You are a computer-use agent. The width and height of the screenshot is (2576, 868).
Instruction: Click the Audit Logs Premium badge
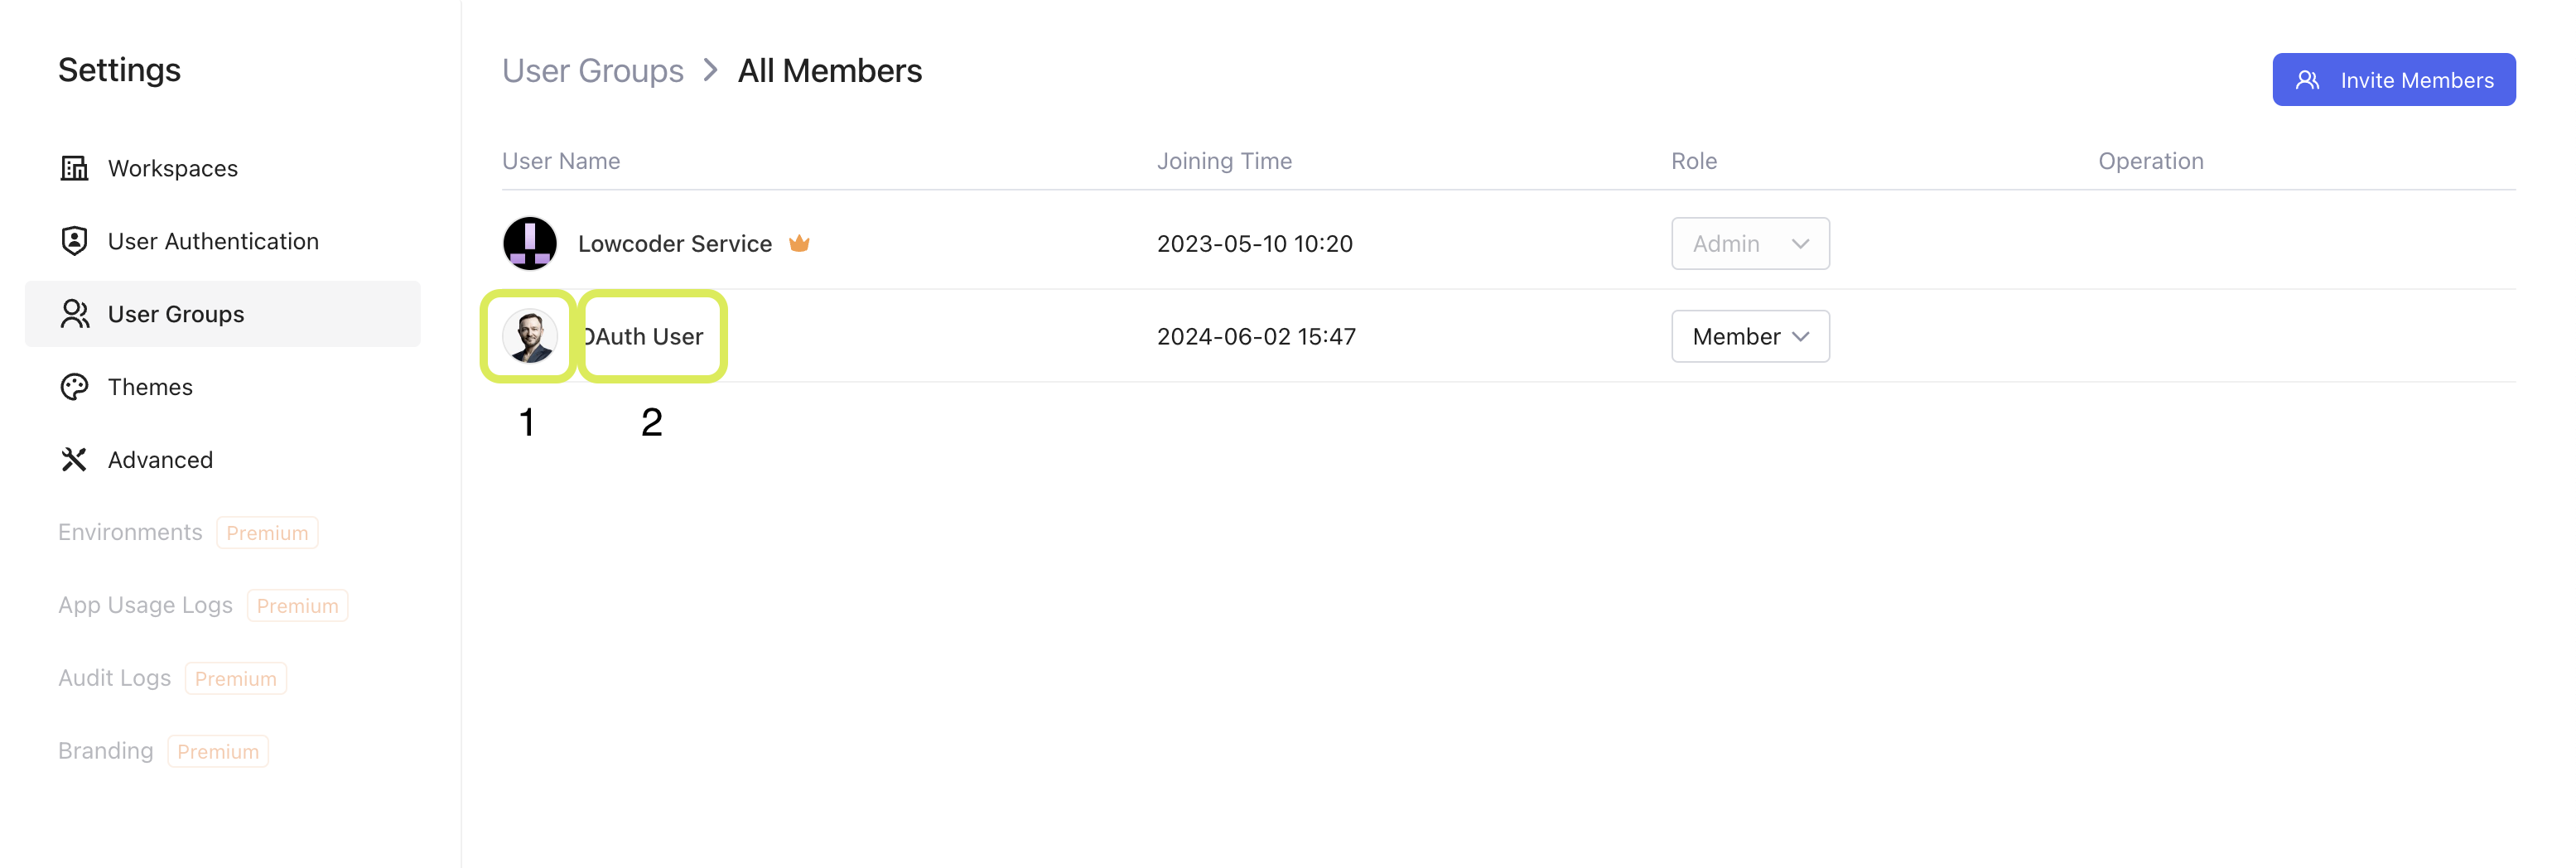pyautogui.click(x=235, y=679)
